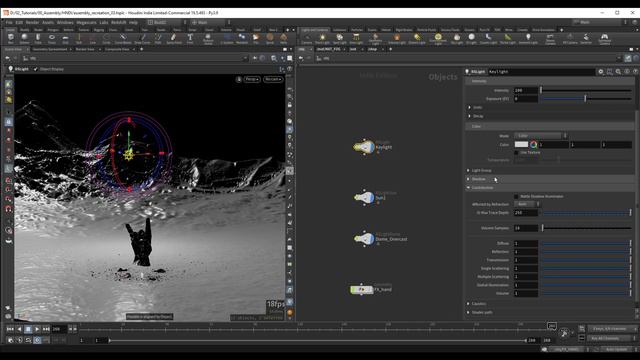Click the Point Light shelf tool
The height and width of the screenshot is (360, 640).
pyautogui.click(x=322, y=39)
